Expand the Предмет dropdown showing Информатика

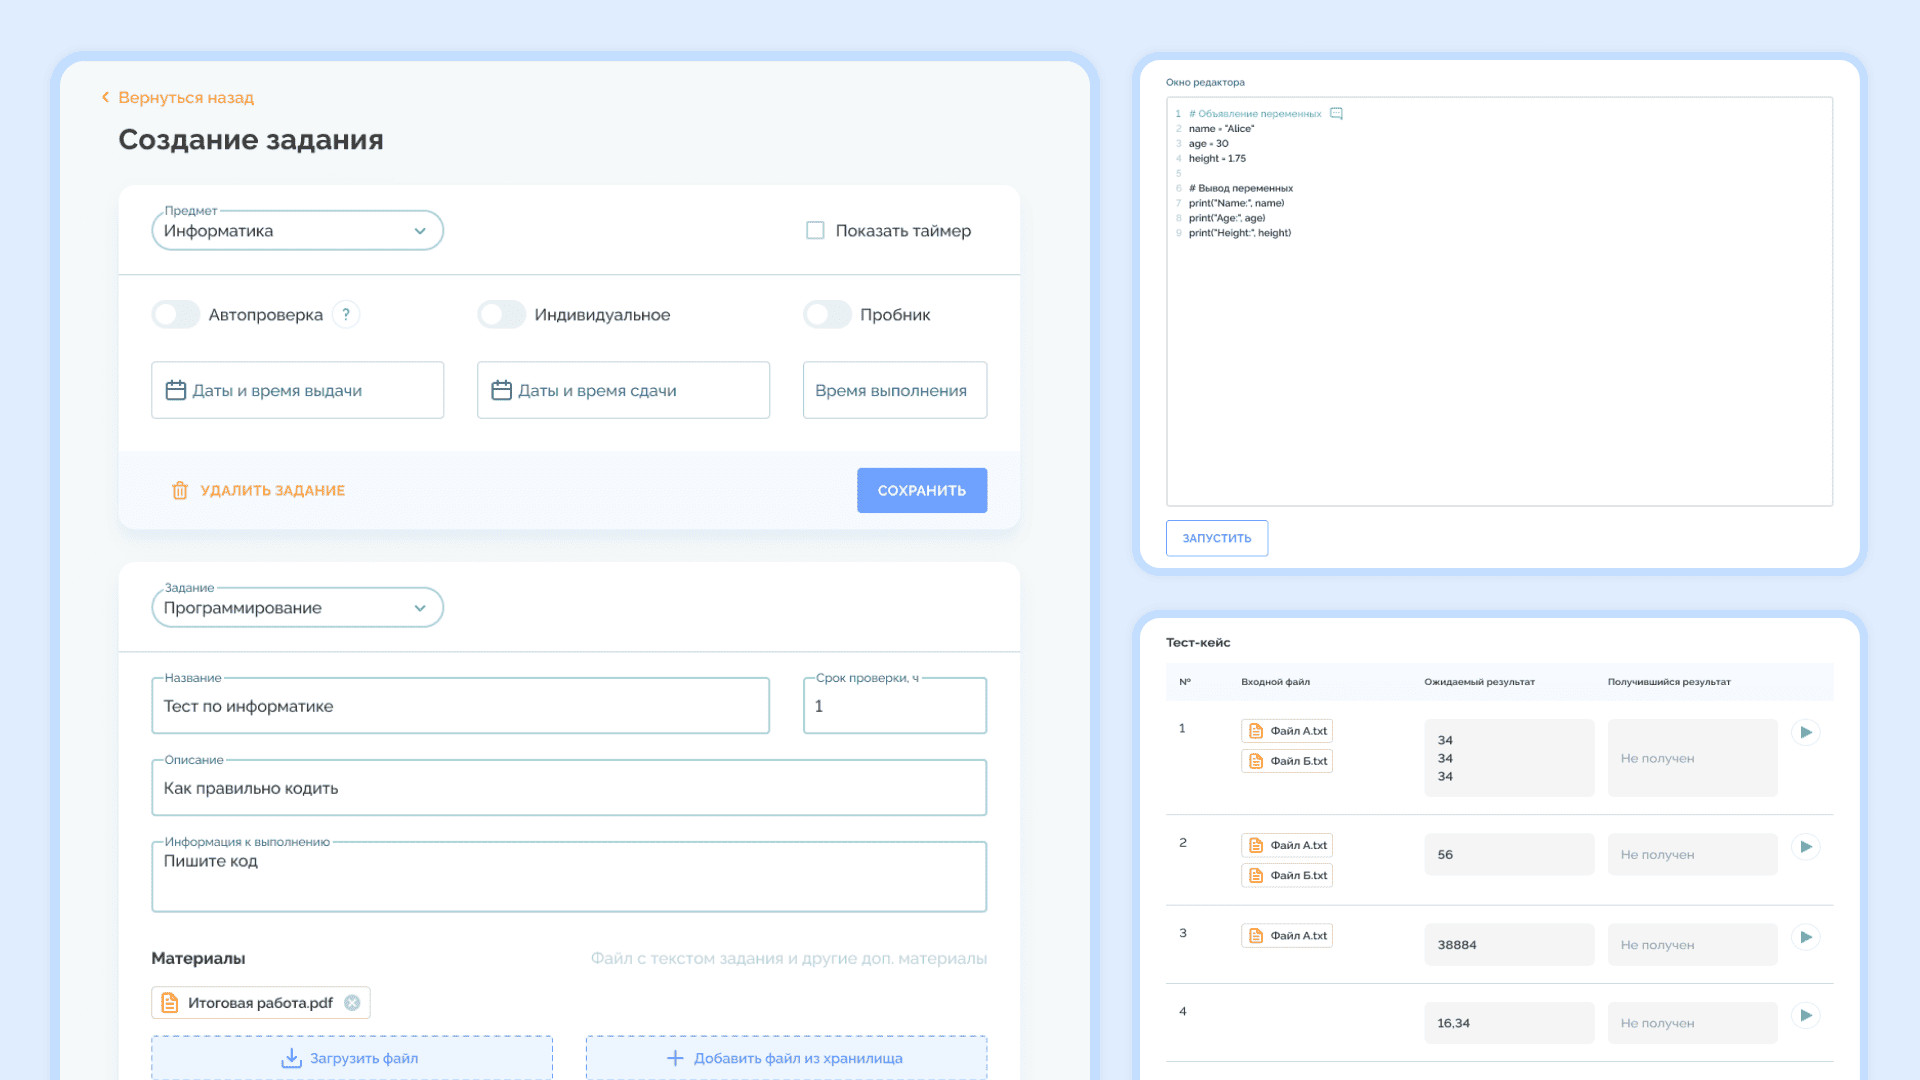297,231
